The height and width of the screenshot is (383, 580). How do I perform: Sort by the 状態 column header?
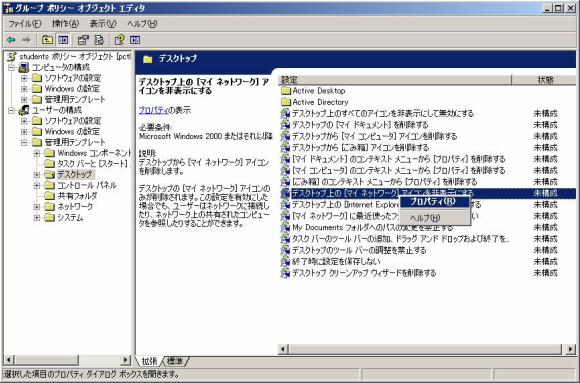(544, 80)
